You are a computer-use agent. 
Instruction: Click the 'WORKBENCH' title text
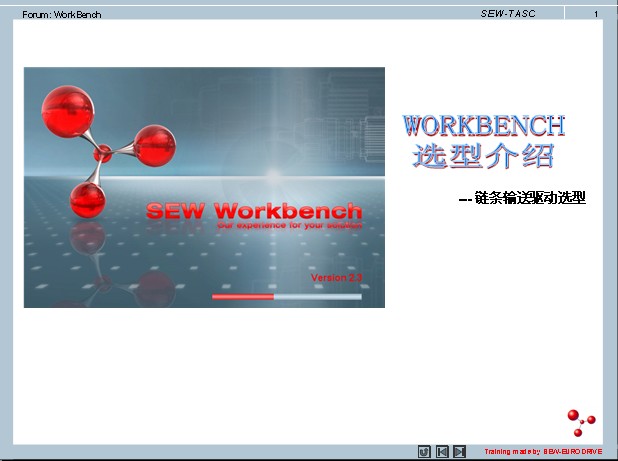(x=484, y=126)
